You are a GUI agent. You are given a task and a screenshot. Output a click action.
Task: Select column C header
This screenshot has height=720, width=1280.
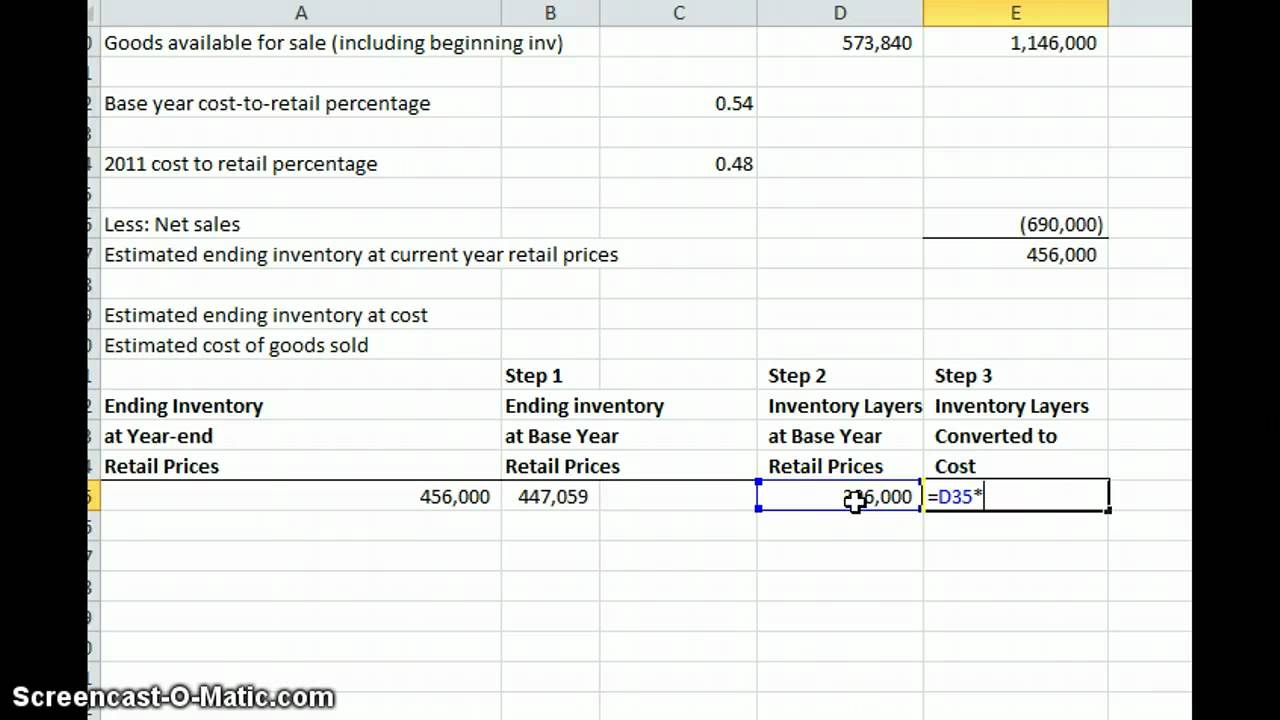pyautogui.click(x=679, y=13)
